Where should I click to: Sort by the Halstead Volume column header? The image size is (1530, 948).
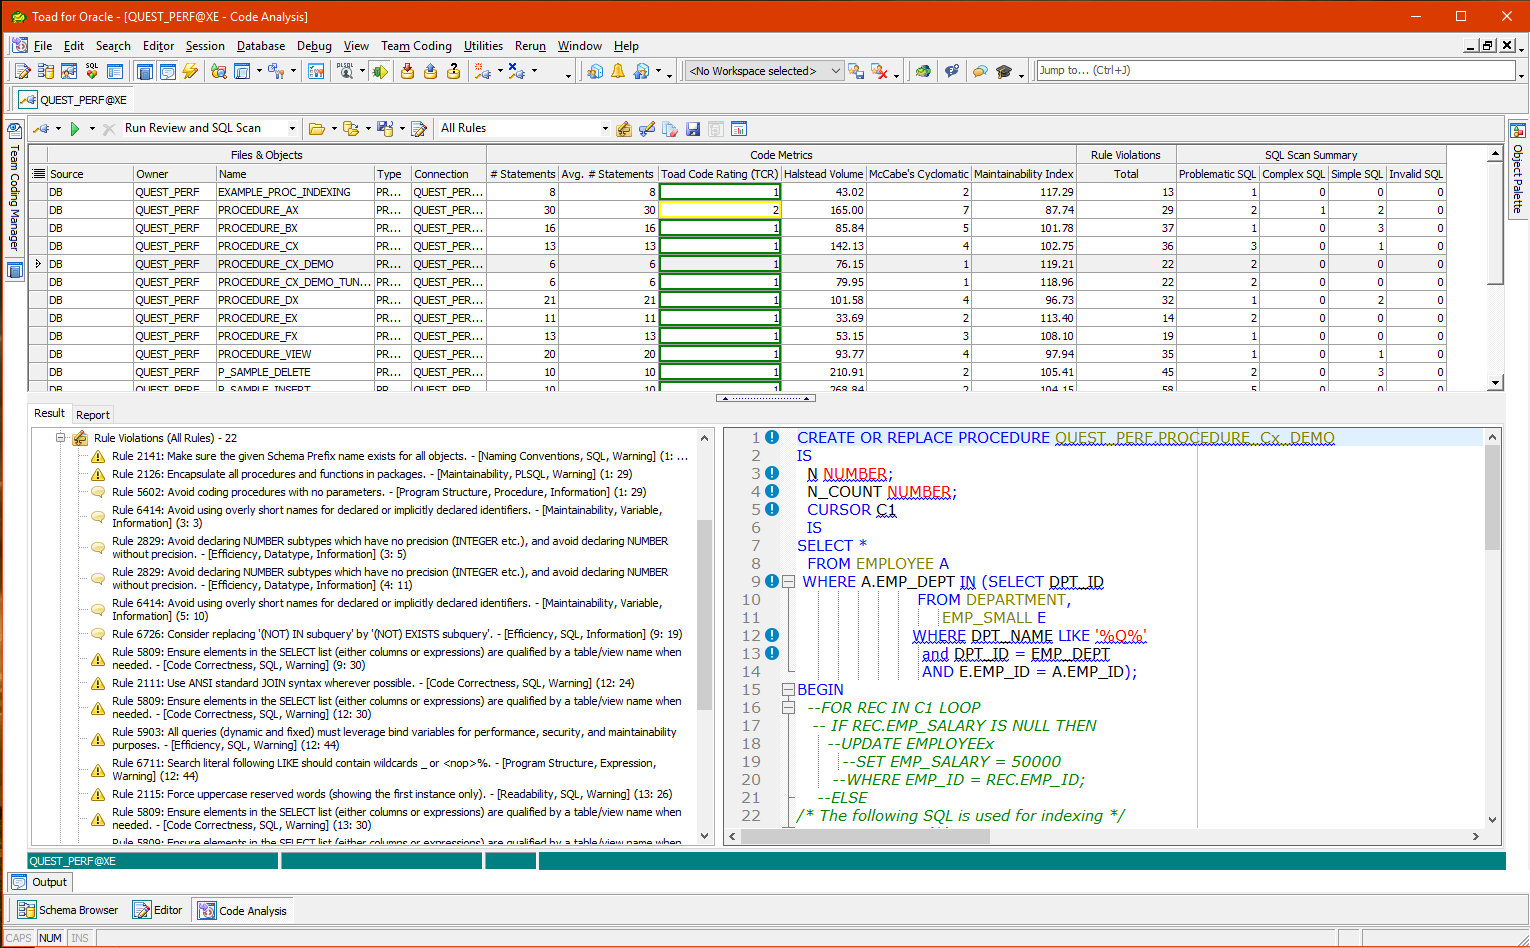(x=823, y=174)
